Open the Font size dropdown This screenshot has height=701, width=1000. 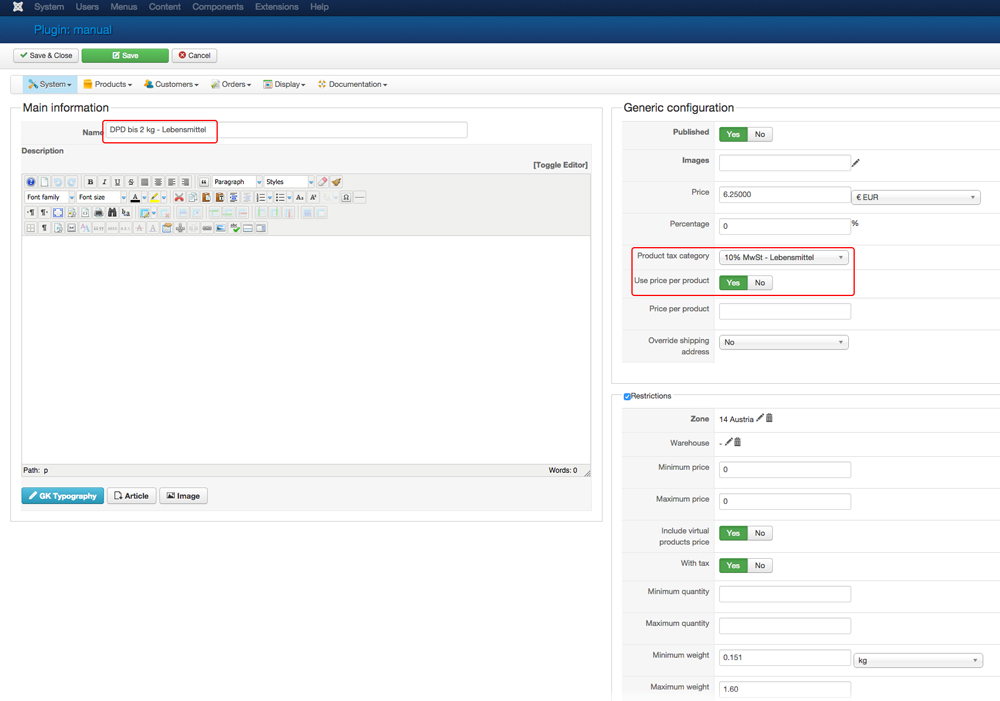(x=101, y=197)
